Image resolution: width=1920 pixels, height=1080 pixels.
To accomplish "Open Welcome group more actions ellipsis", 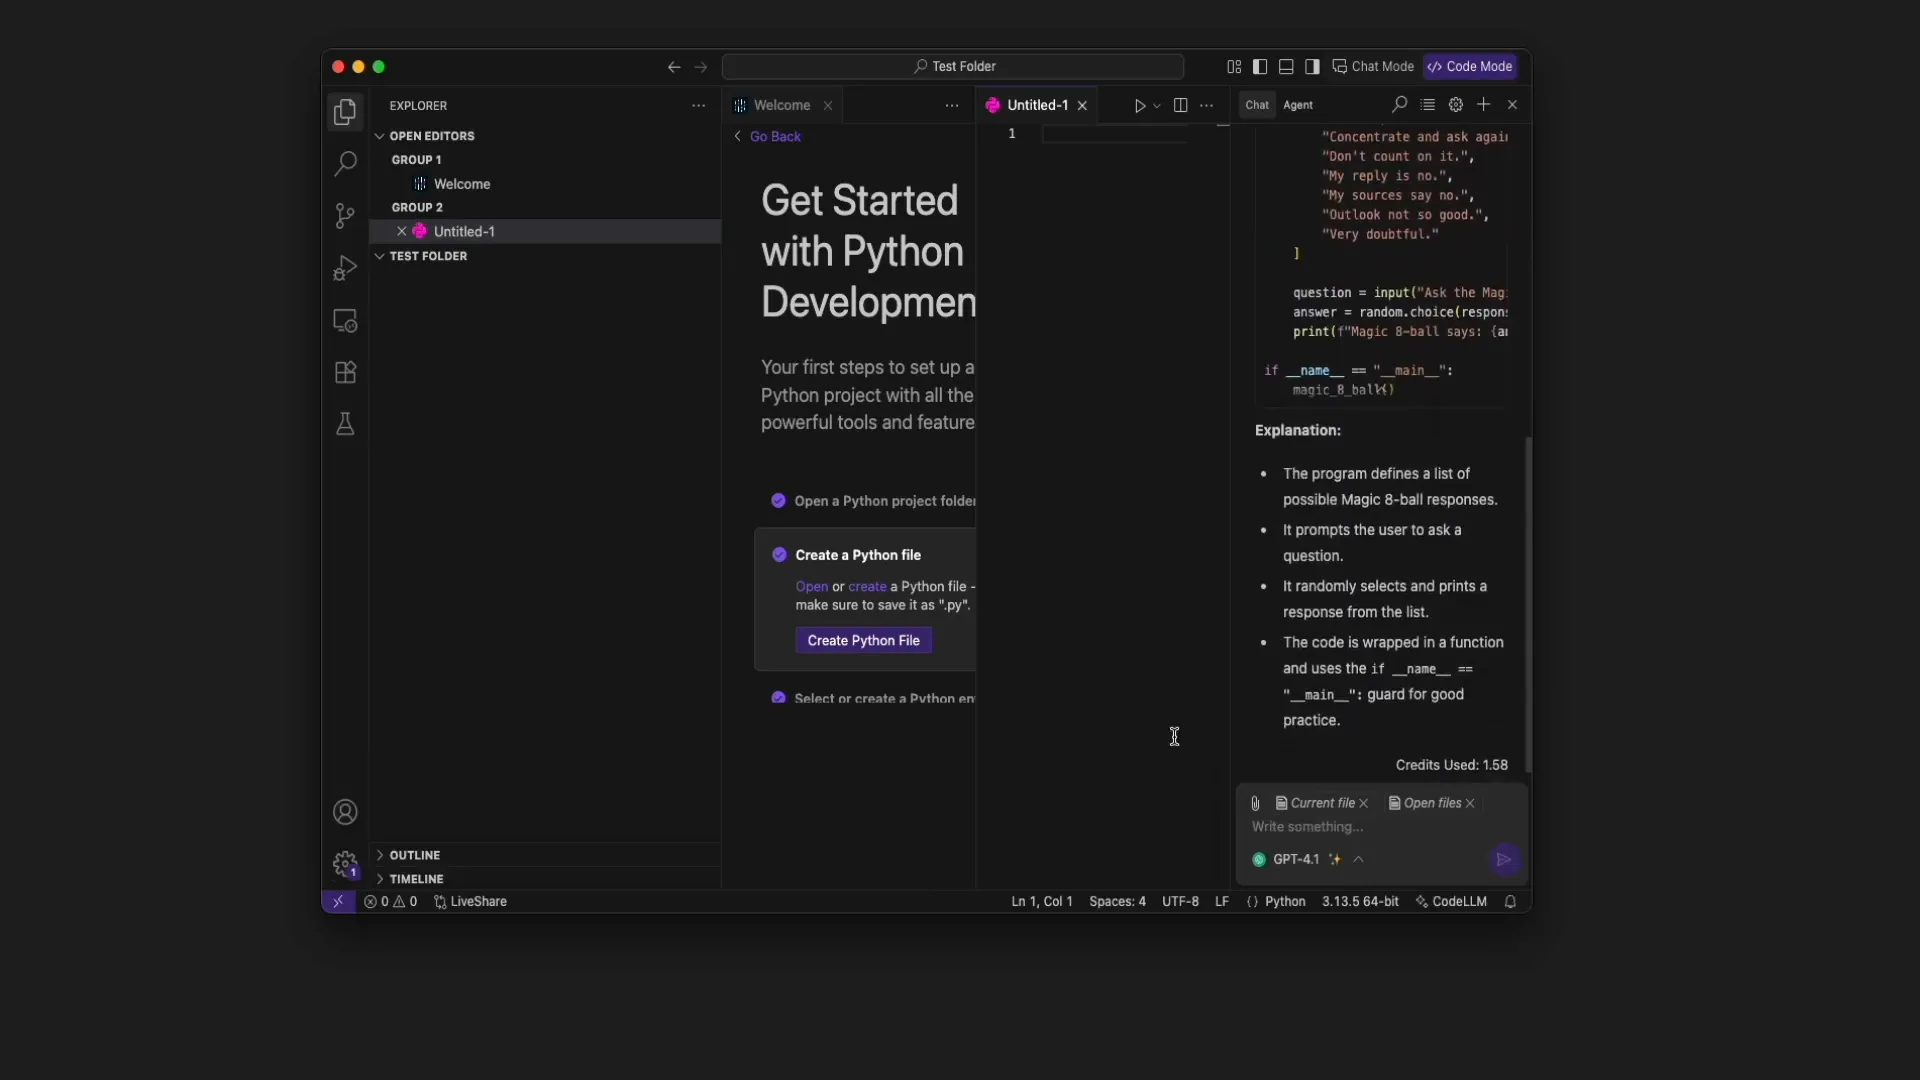I will coord(951,106).
